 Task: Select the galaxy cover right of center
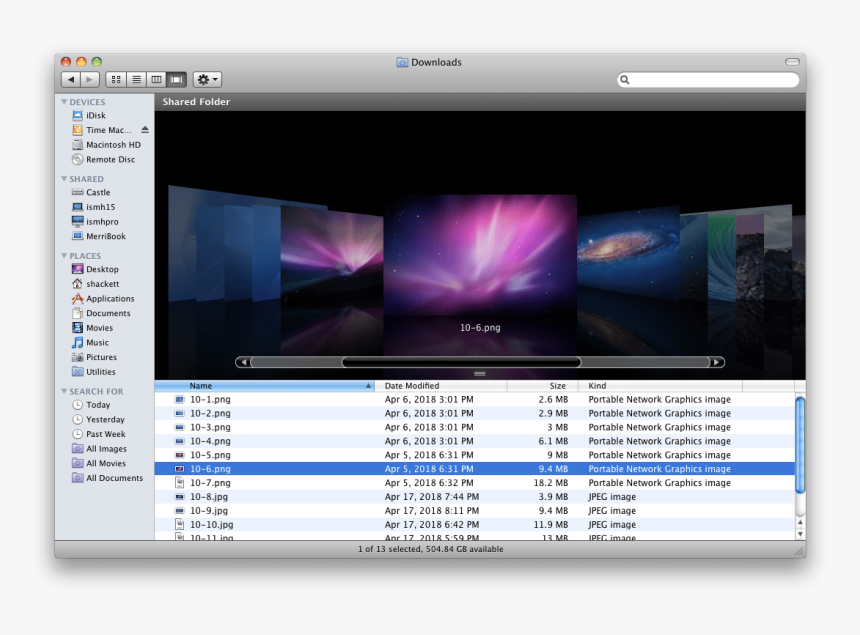[629, 252]
